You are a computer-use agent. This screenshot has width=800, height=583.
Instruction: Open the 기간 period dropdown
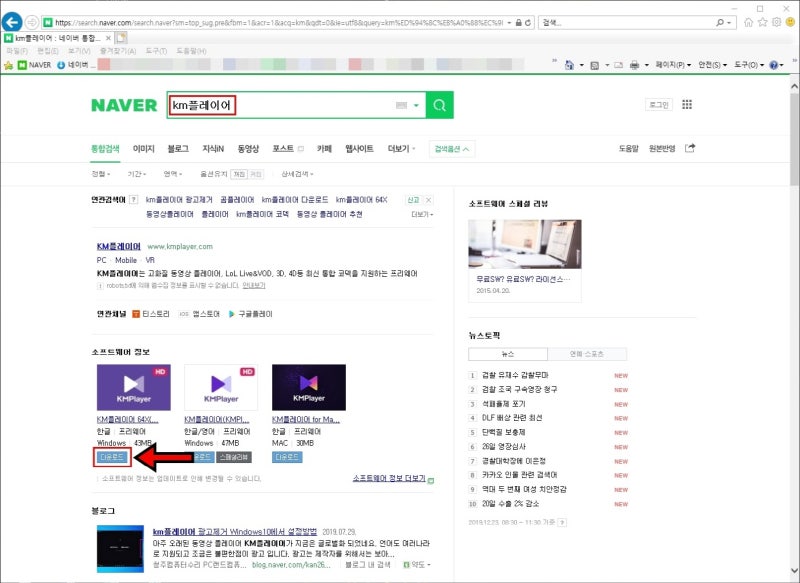coord(136,174)
